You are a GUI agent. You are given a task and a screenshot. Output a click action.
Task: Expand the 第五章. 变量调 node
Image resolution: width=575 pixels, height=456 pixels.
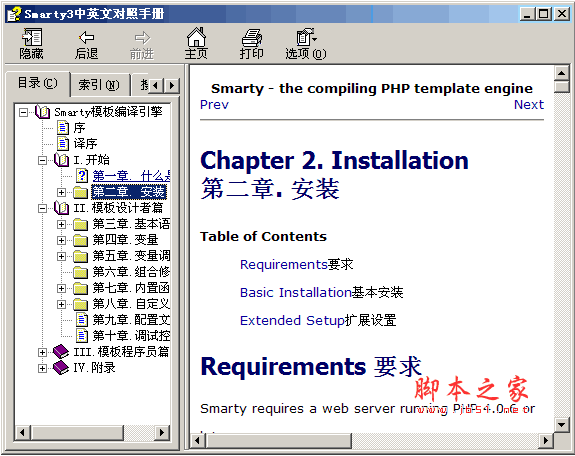(62, 256)
